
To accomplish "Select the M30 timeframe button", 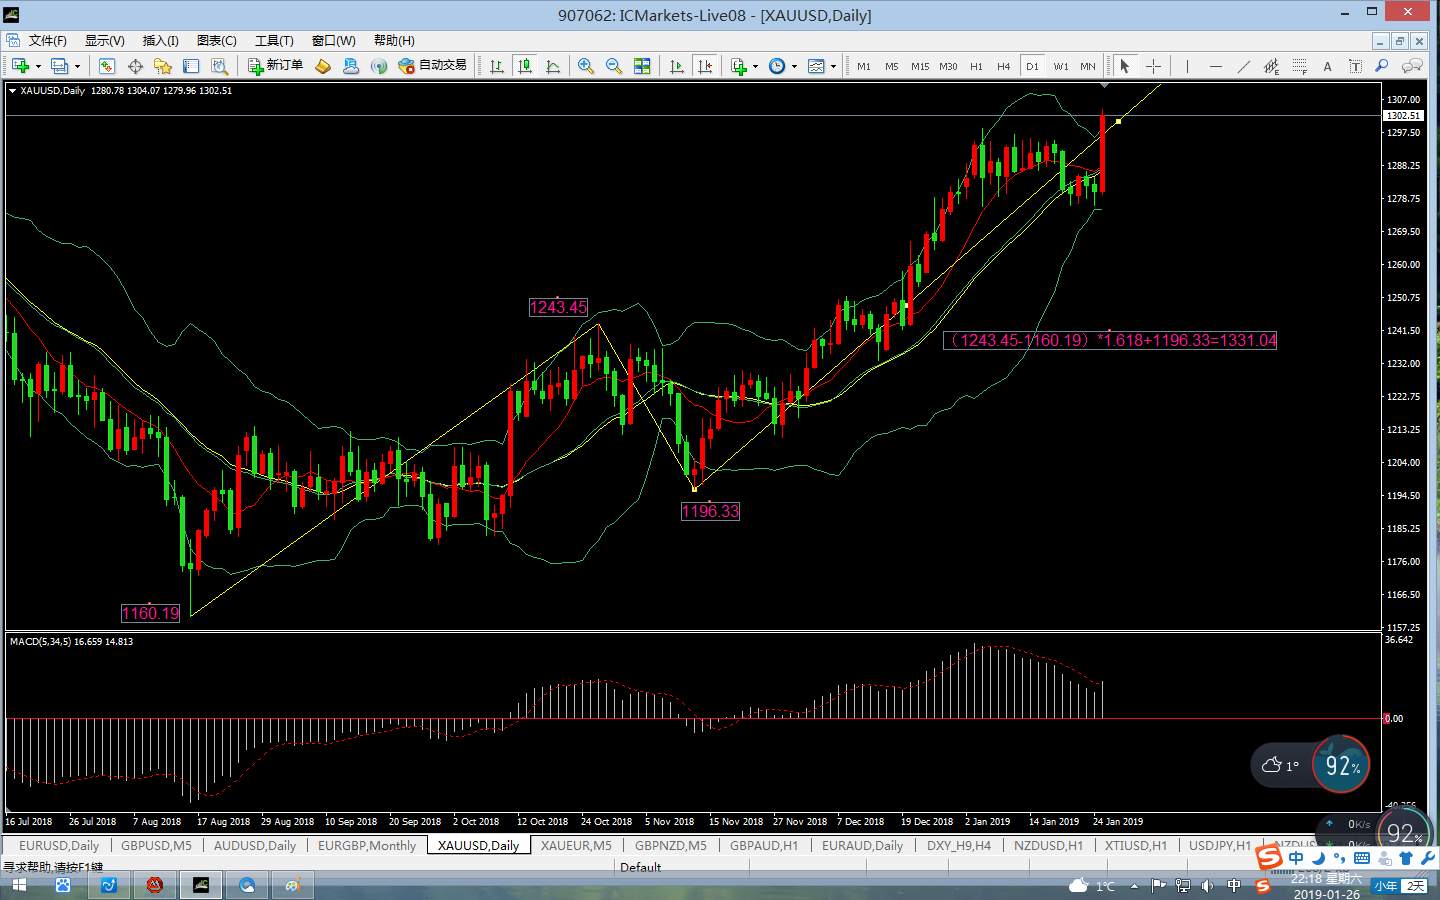I will coord(948,66).
